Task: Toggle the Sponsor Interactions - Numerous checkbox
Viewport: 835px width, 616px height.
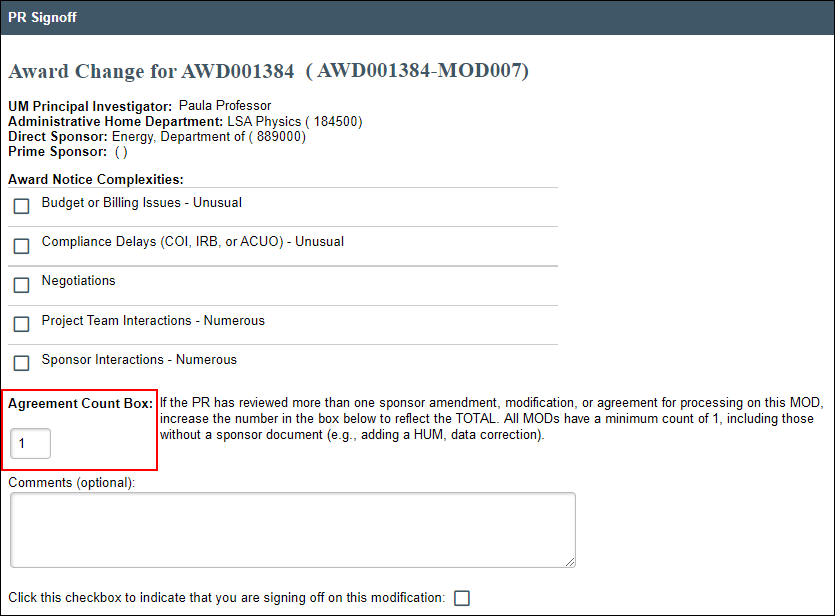Action: 21,363
